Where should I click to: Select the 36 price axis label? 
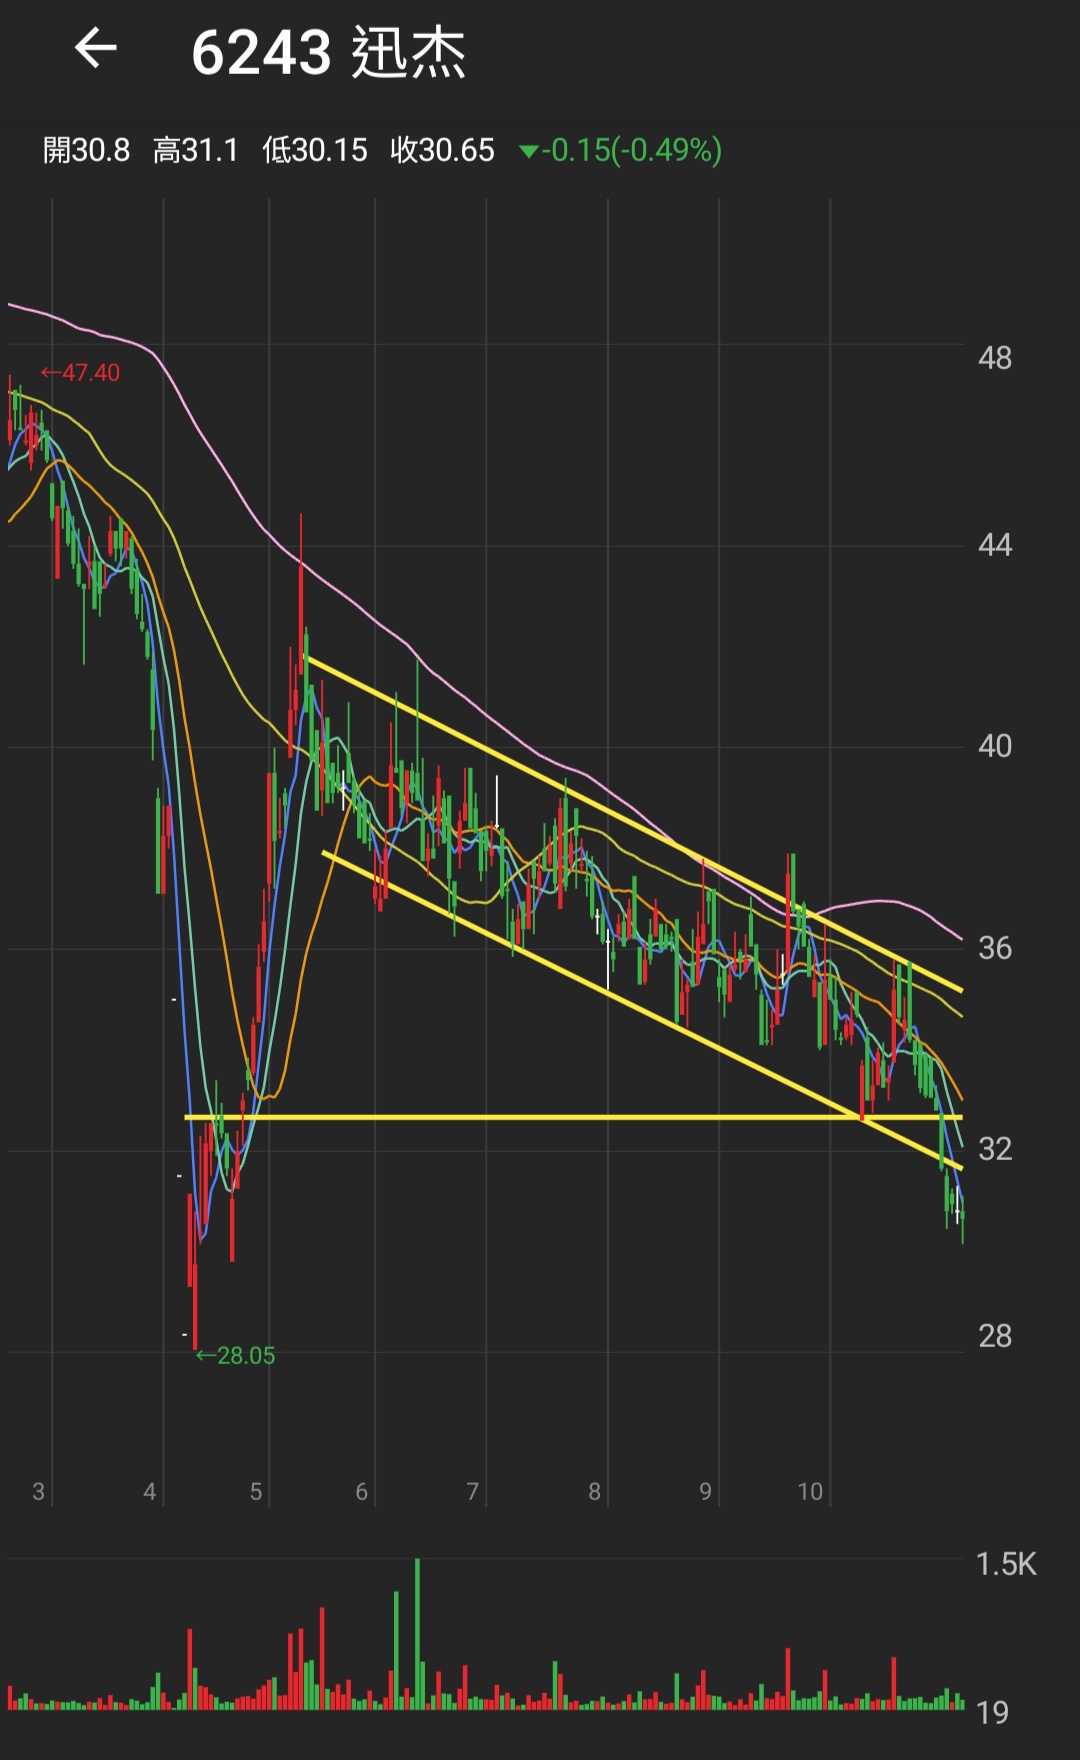click(995, 948)
